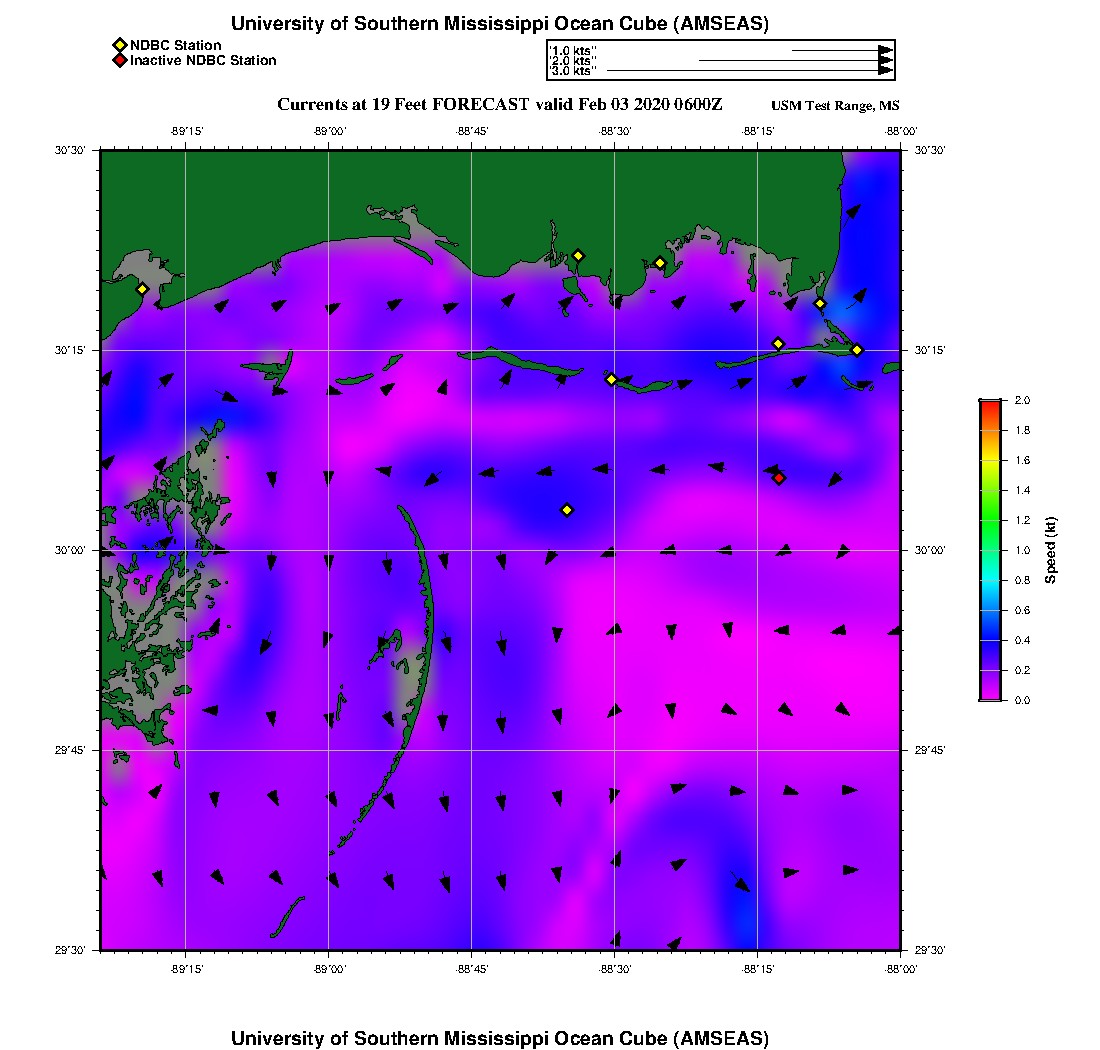
Task: Click the yellow station marker just right of the 88°30' gridline
Action: click(660, 263)
